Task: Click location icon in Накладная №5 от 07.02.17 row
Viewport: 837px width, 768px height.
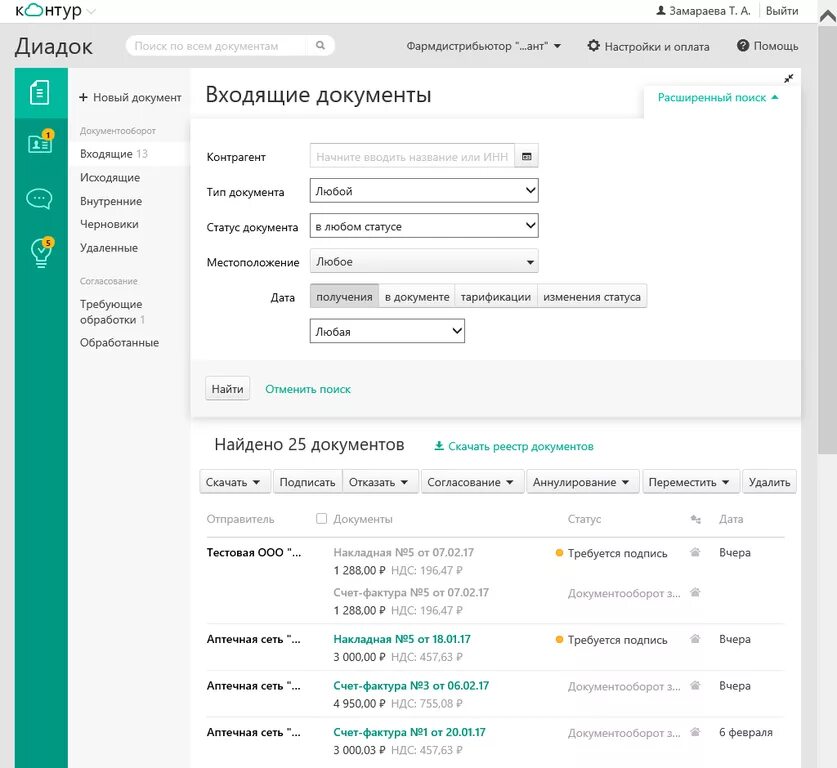Action: tap(694, 552)
